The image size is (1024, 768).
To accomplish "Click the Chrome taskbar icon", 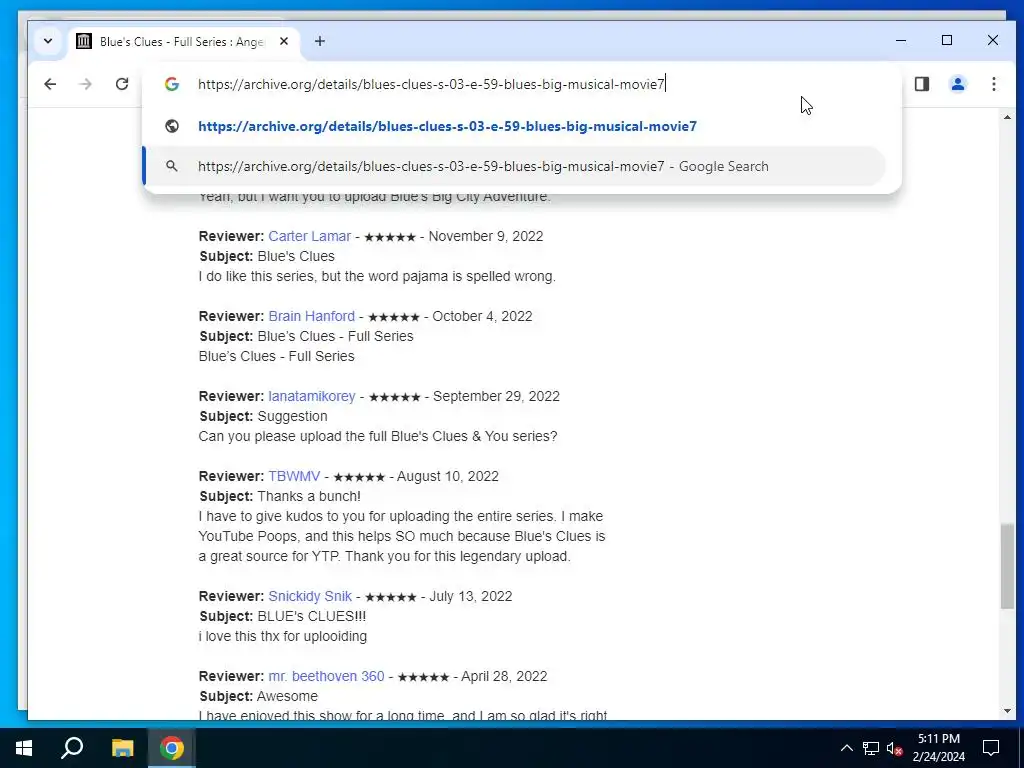I will 172,748.
